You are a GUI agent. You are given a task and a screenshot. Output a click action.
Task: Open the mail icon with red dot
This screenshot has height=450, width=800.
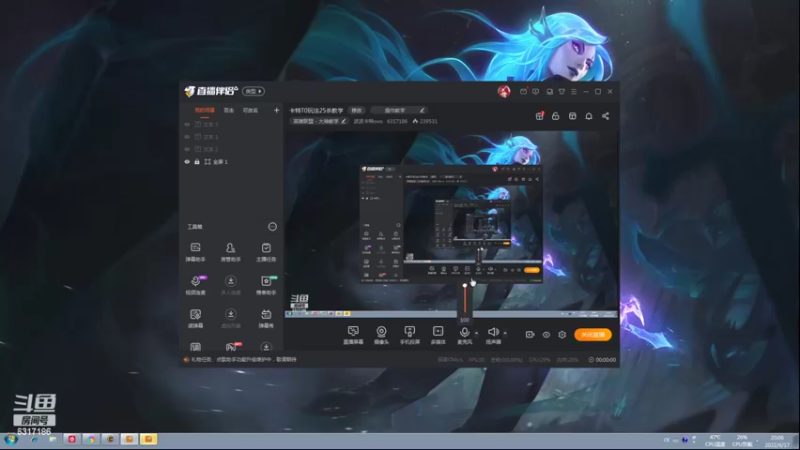pyautogui.click(x=523, y=91)
